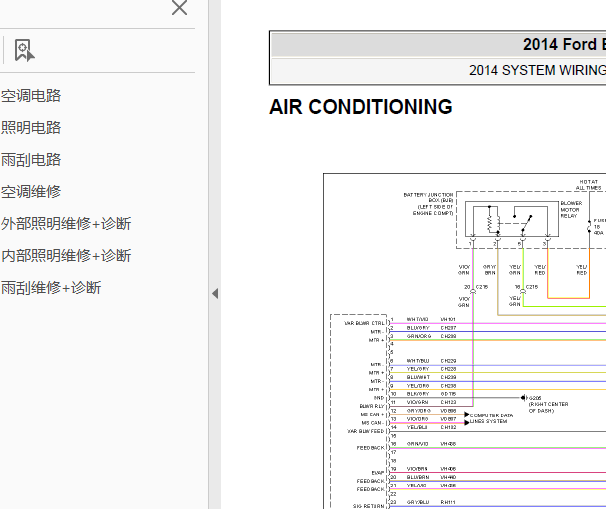
Task: Open the 空调电路 bookmark
Action: click(31, 96)
